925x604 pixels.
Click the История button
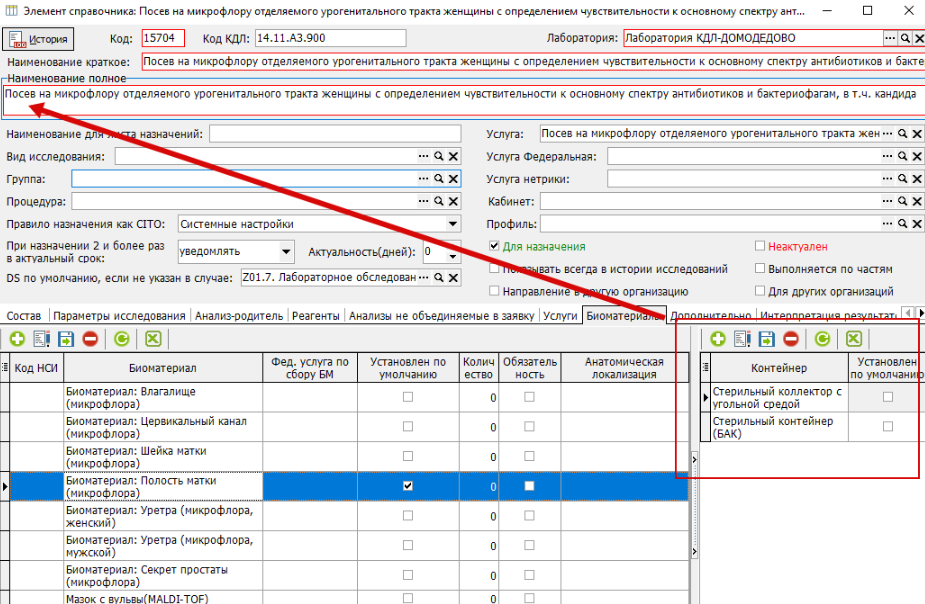click(x=39, y=39)
